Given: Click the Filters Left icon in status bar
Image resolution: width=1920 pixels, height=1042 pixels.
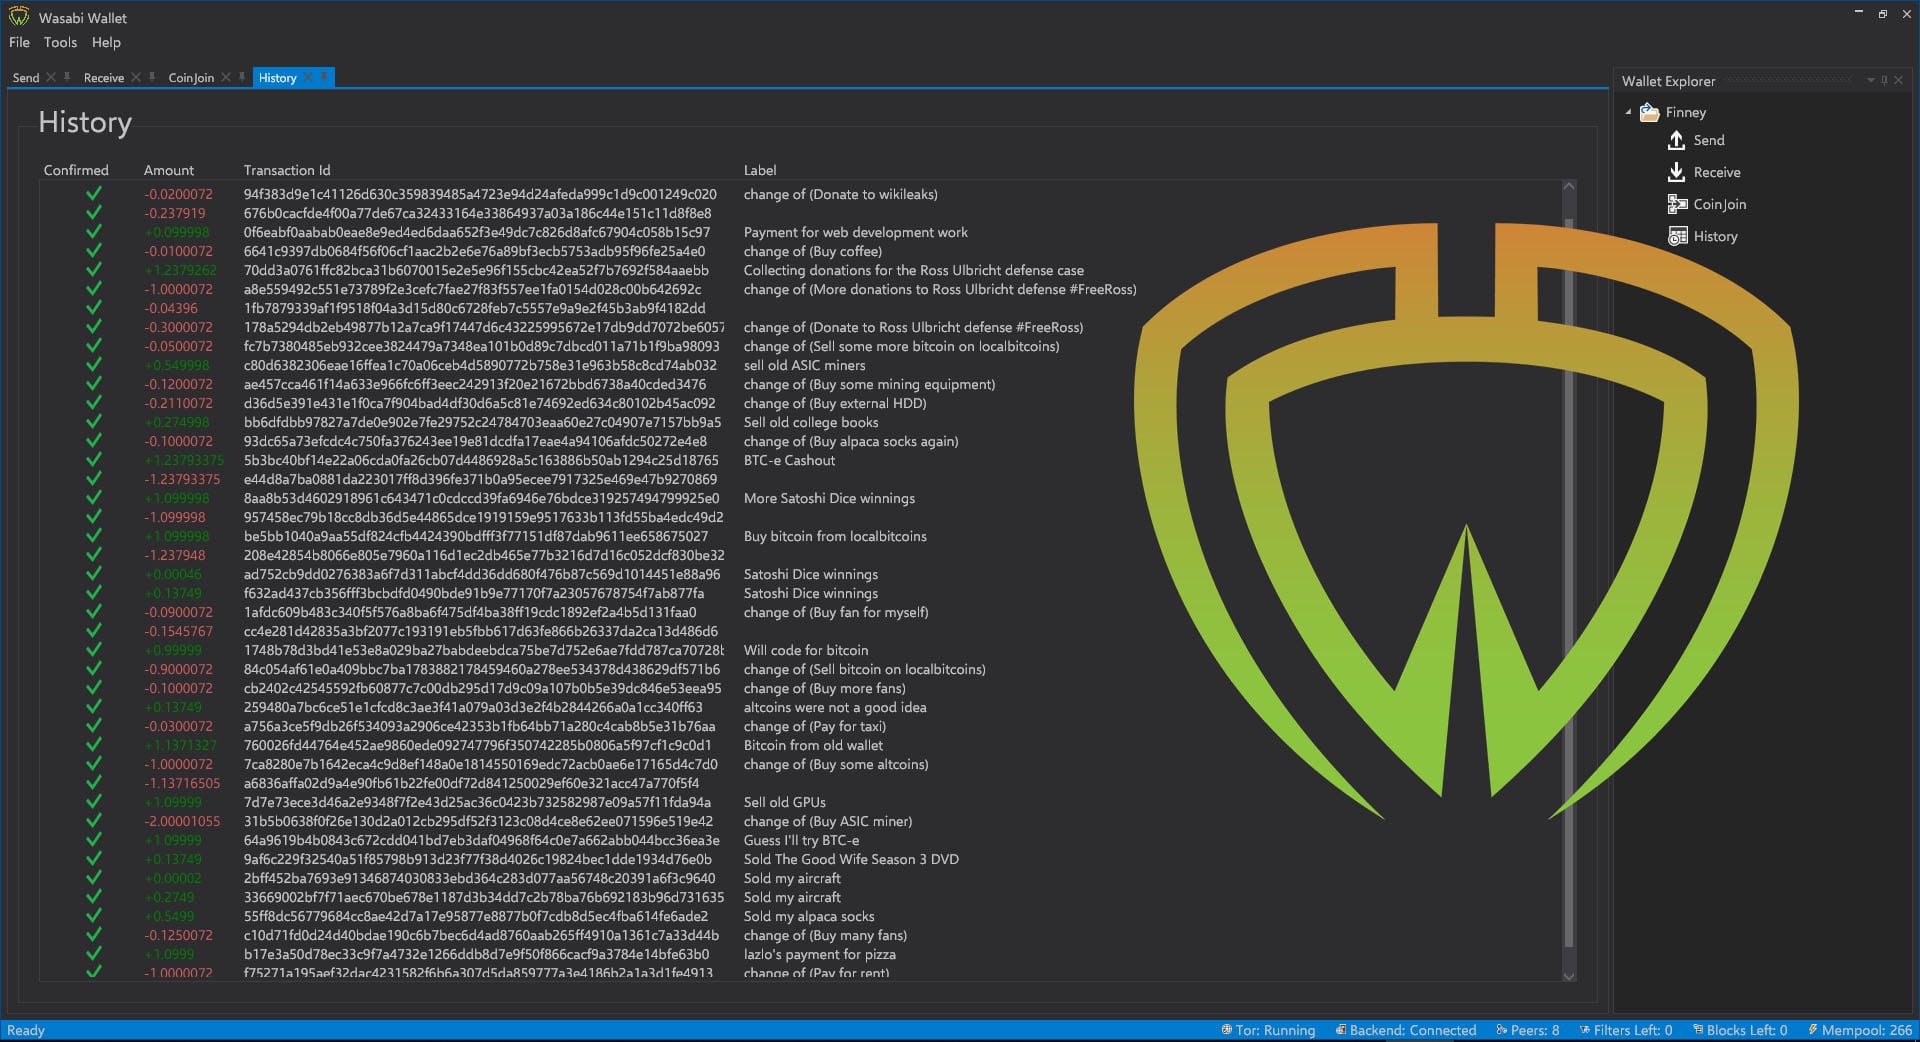Looking at the screenshot, I should [1584, 1030].
